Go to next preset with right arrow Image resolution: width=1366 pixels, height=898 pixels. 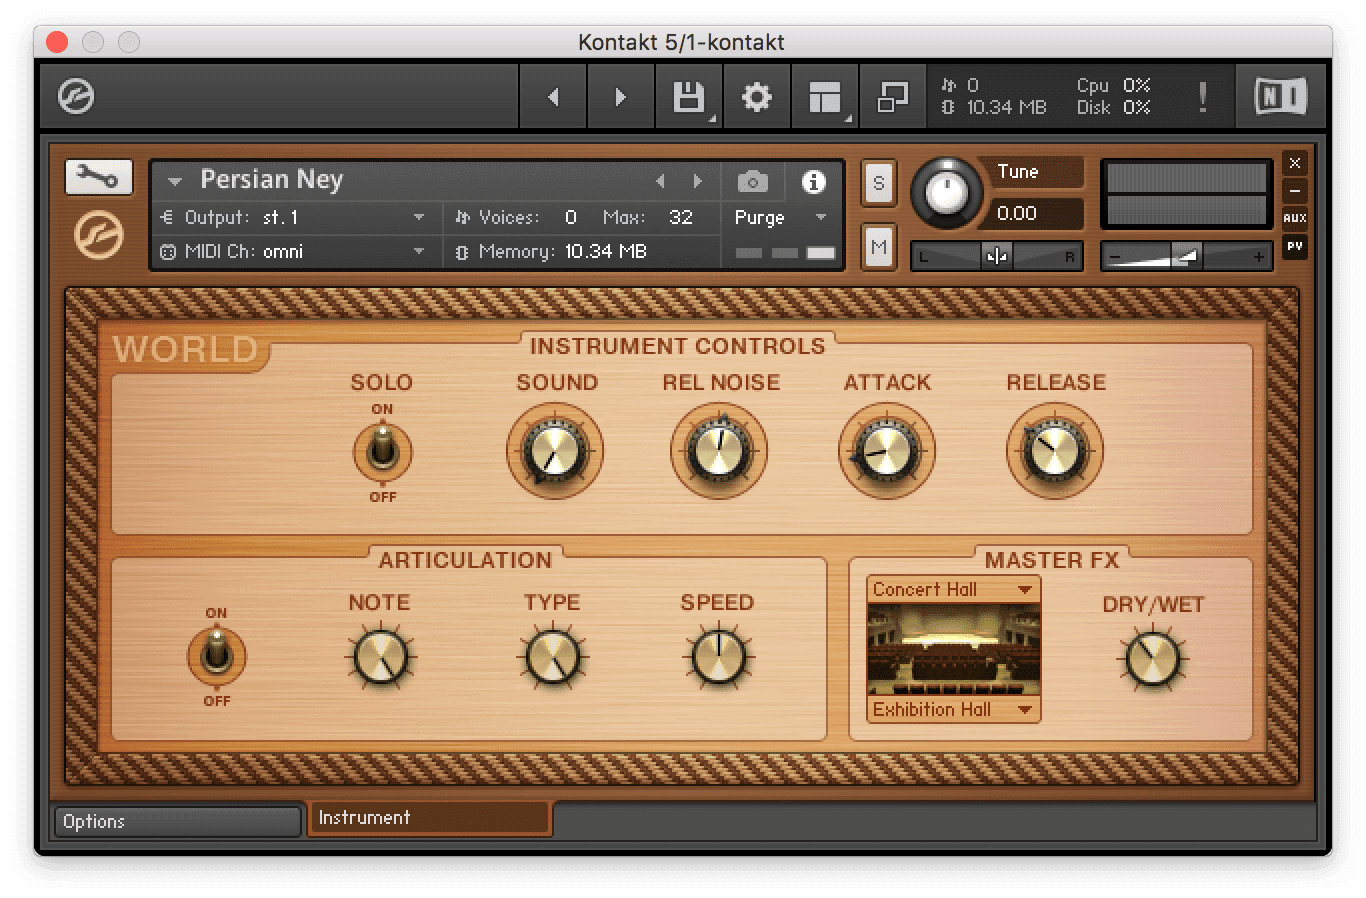[x=620, y=97]
